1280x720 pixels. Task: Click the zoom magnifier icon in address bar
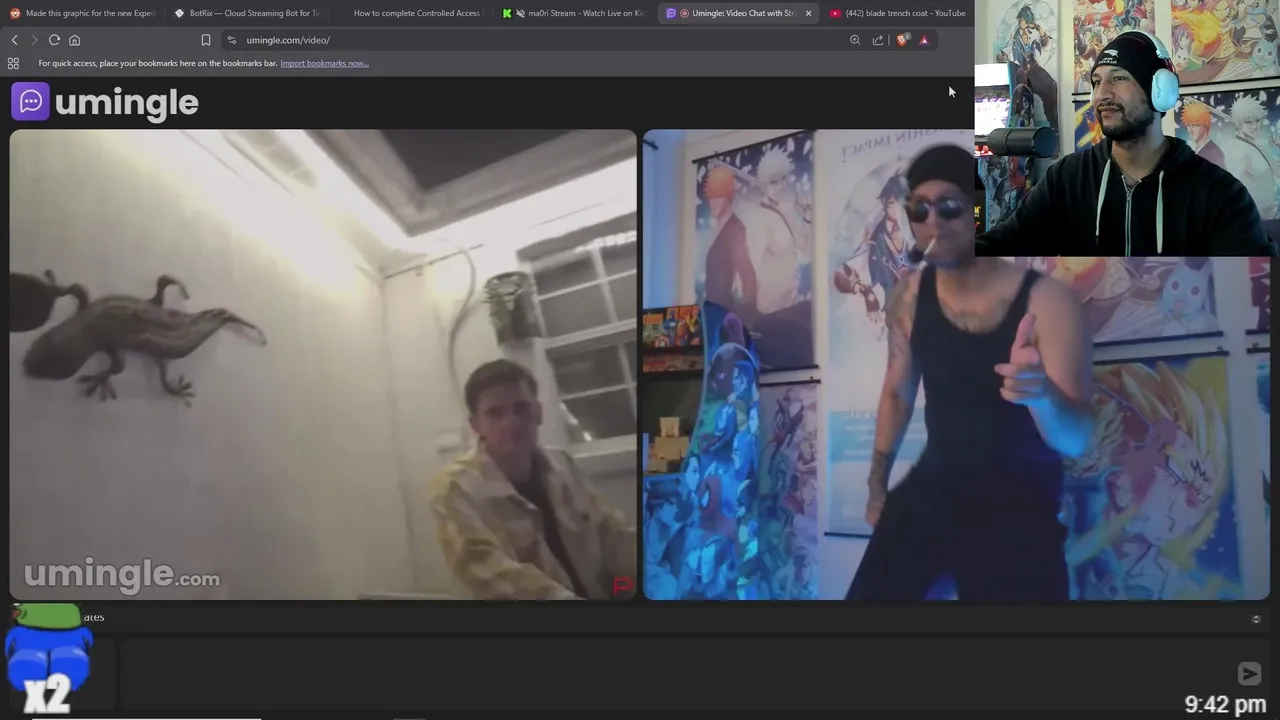855,40
